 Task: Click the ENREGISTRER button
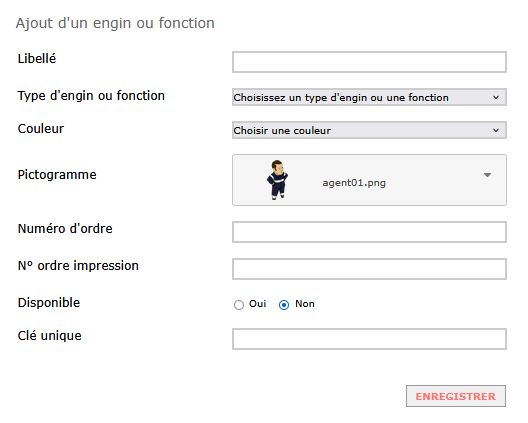456,396
